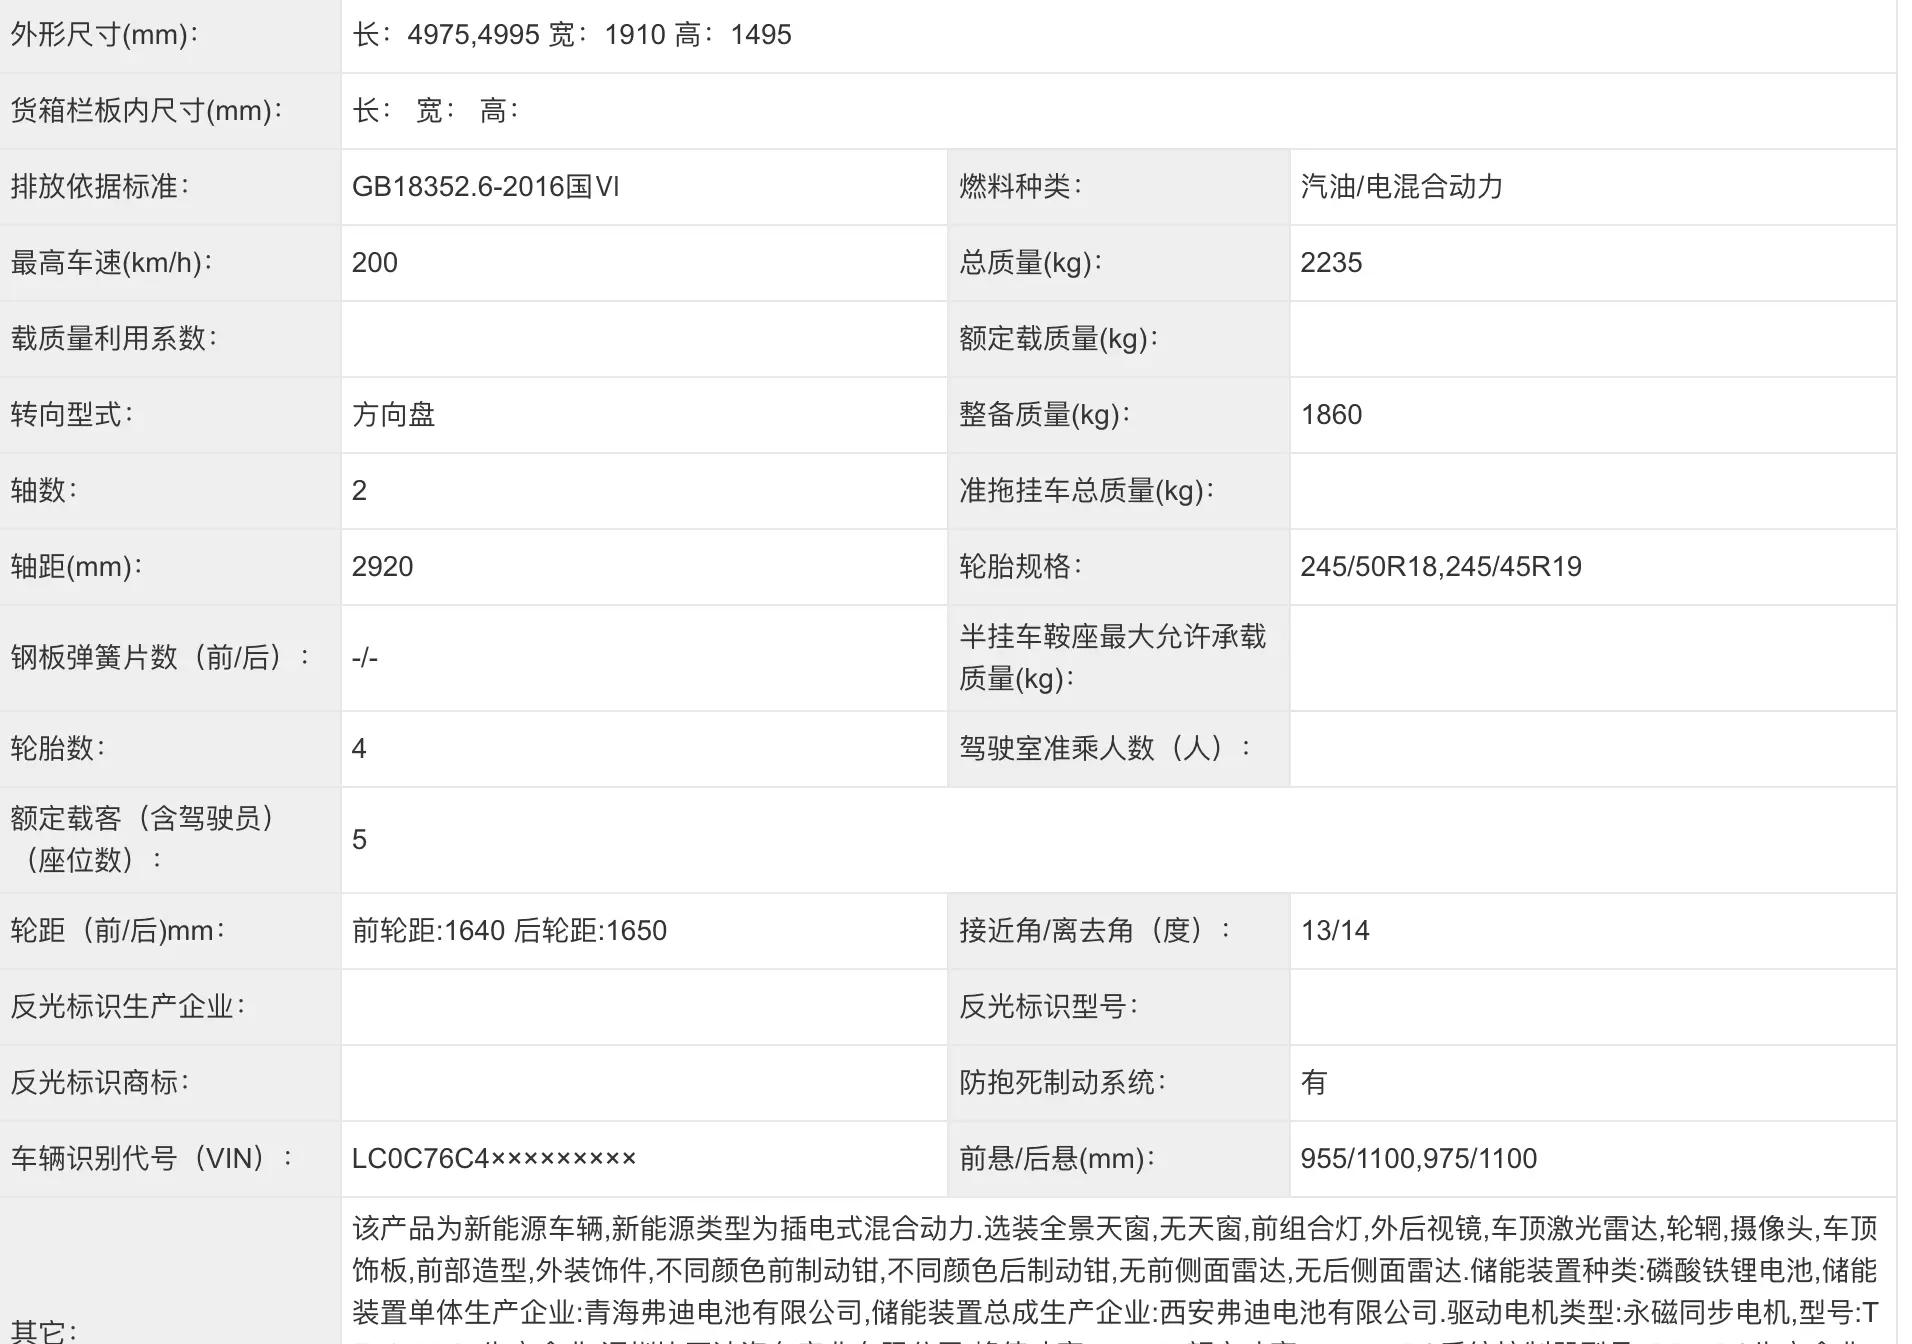Click the 准拖挂车总质量(kg) label
The width and height of the screenshot is (1912, 1344).
(x=1086, y=491)
